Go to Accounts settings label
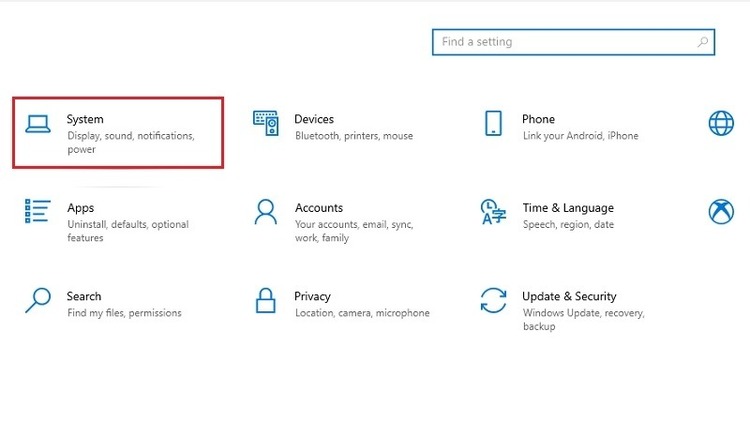 [x=319, y=208]
